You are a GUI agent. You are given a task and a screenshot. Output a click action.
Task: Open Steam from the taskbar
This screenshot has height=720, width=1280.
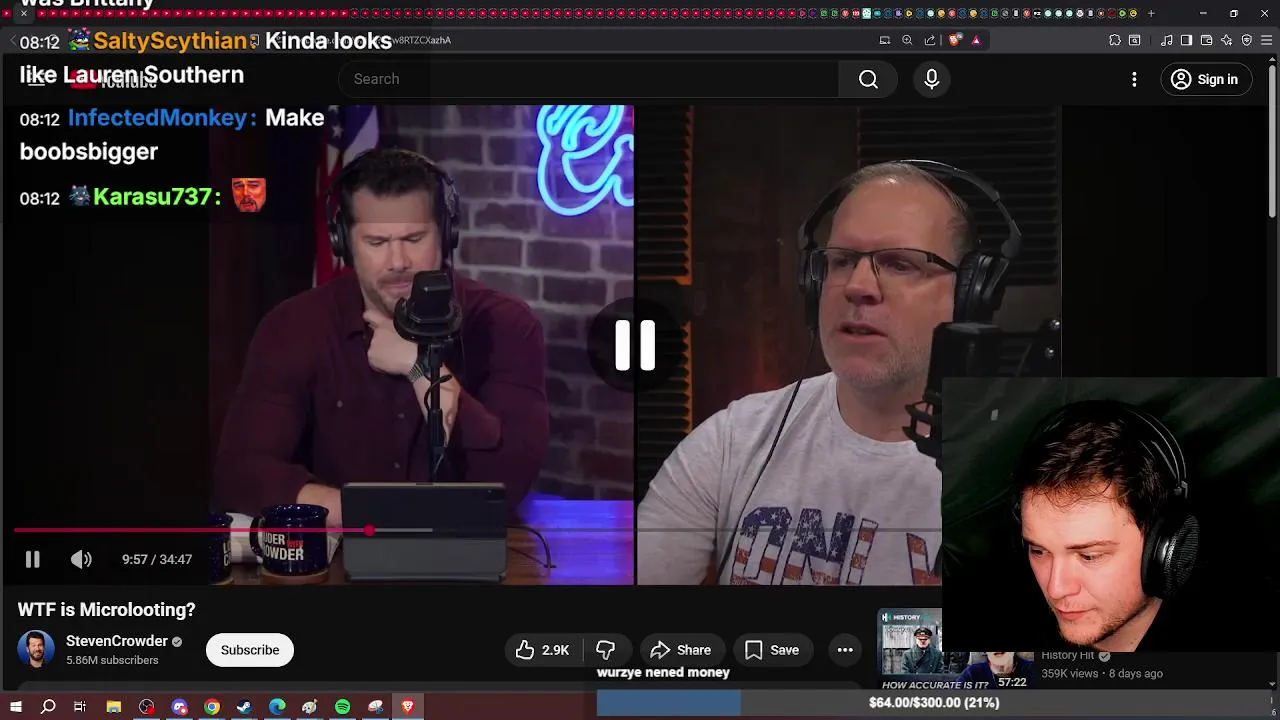point(244,707)
